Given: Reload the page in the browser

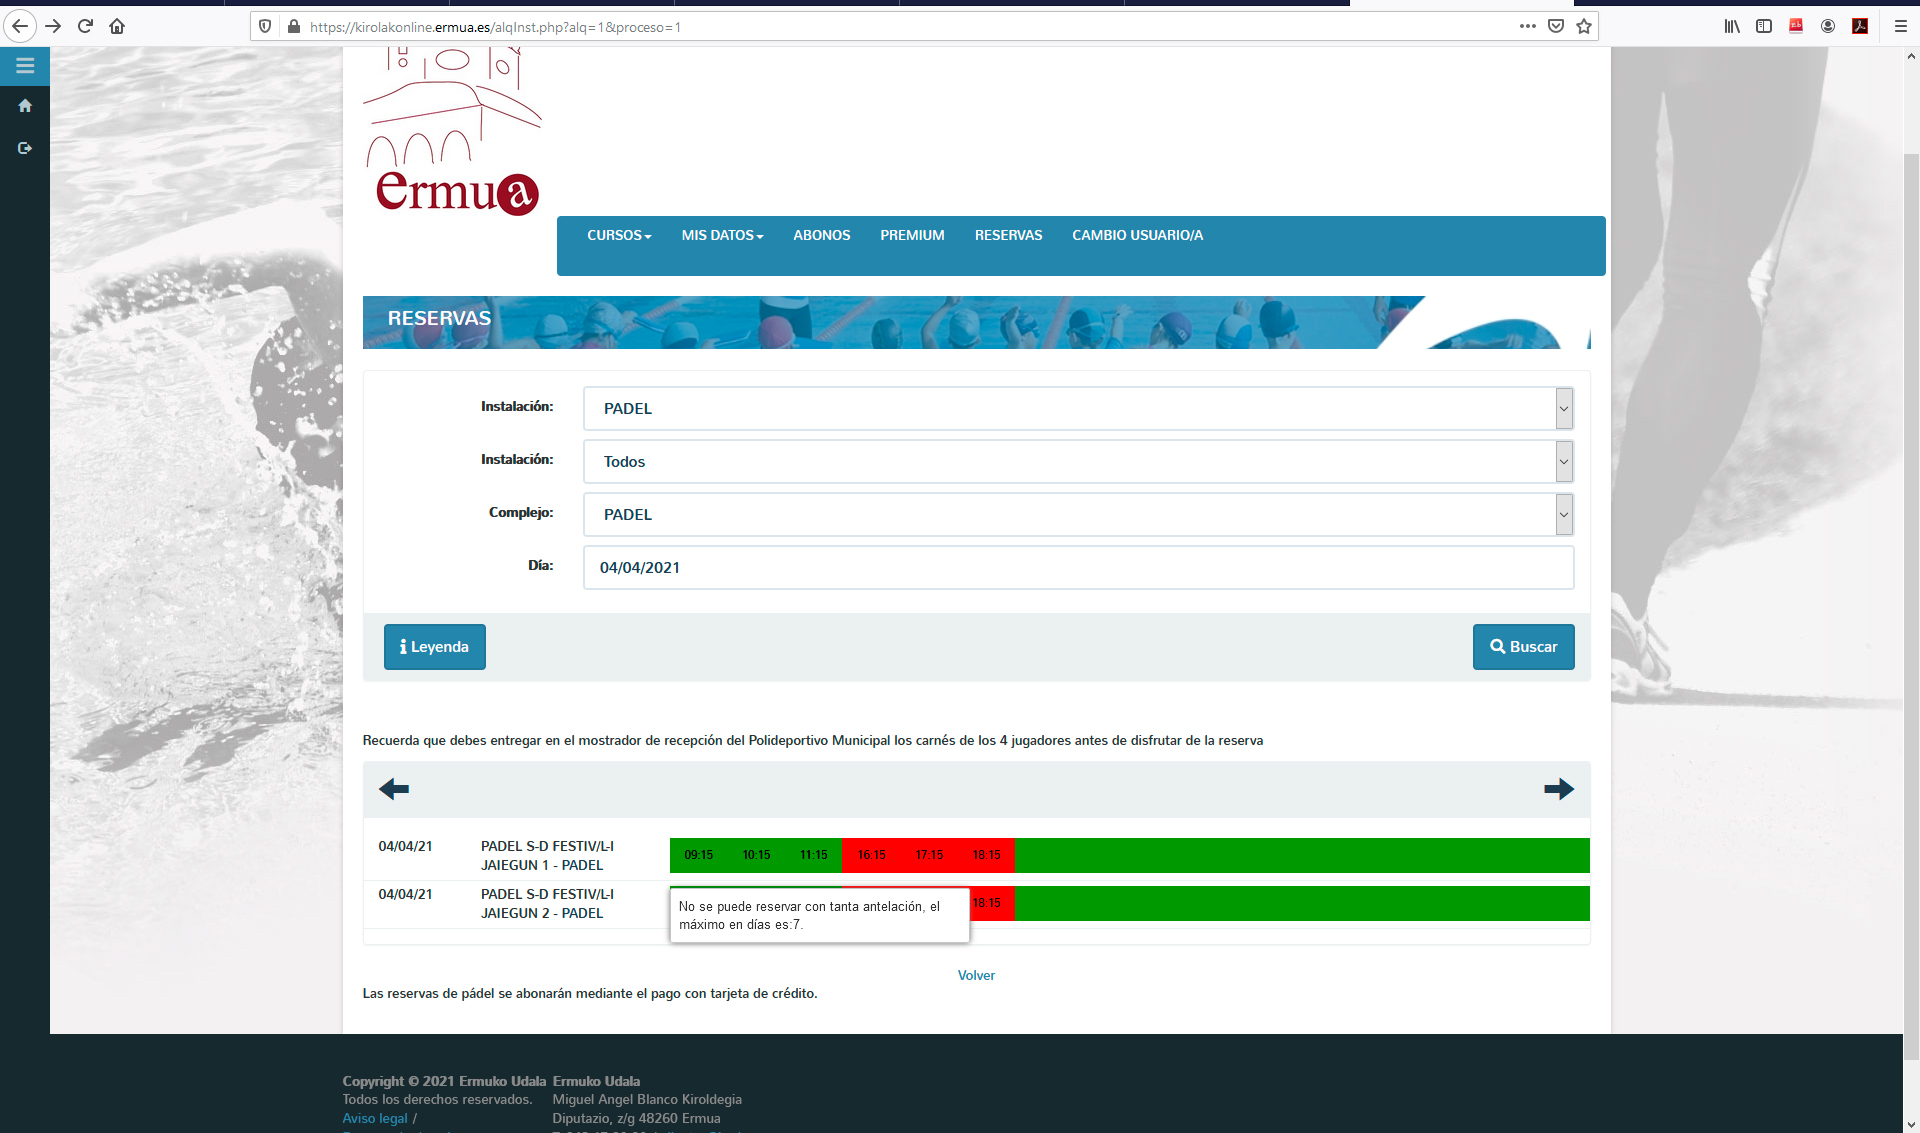Looking at the screenshot, I should 85,26.
